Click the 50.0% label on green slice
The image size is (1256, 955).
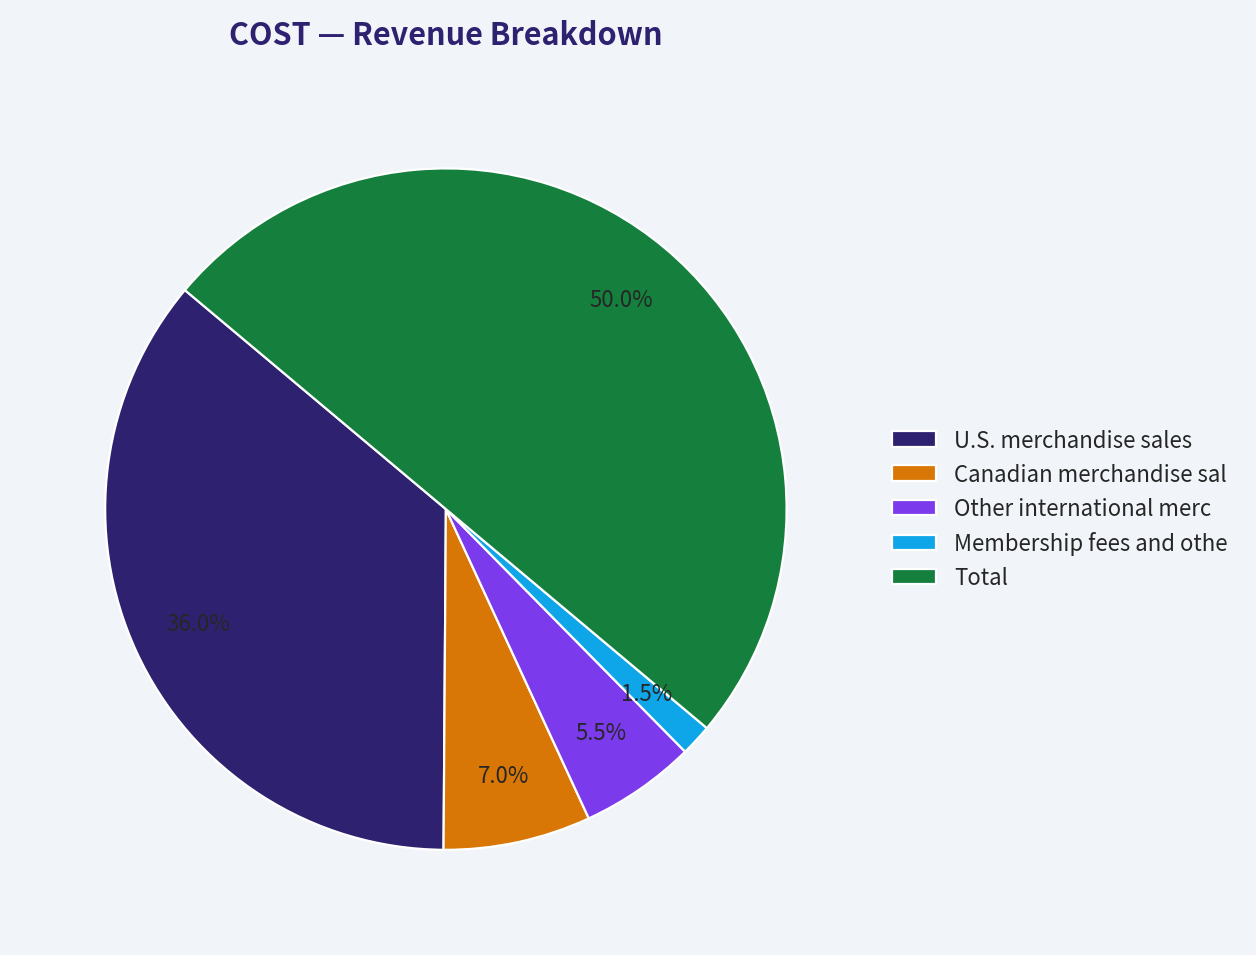[621, 299]
